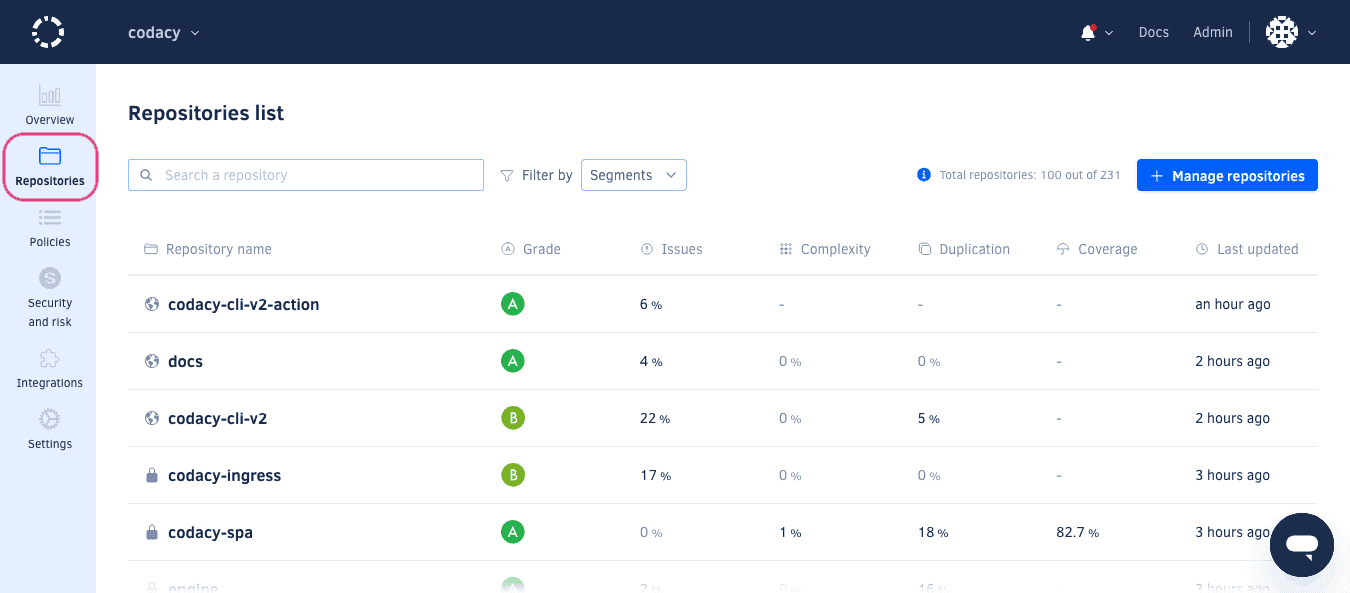This screenshot has height=593, width=1350.
Task: Open the Docs menu item
Action: tap(1153, 31)
